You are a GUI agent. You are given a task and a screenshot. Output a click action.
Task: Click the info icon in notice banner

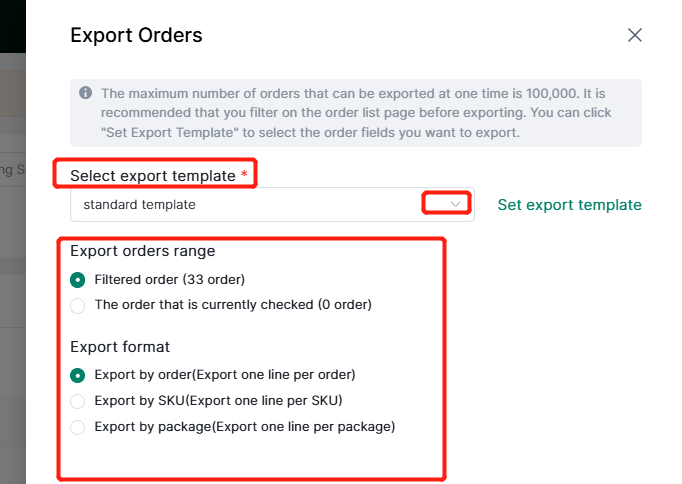[x=86, y=93]
